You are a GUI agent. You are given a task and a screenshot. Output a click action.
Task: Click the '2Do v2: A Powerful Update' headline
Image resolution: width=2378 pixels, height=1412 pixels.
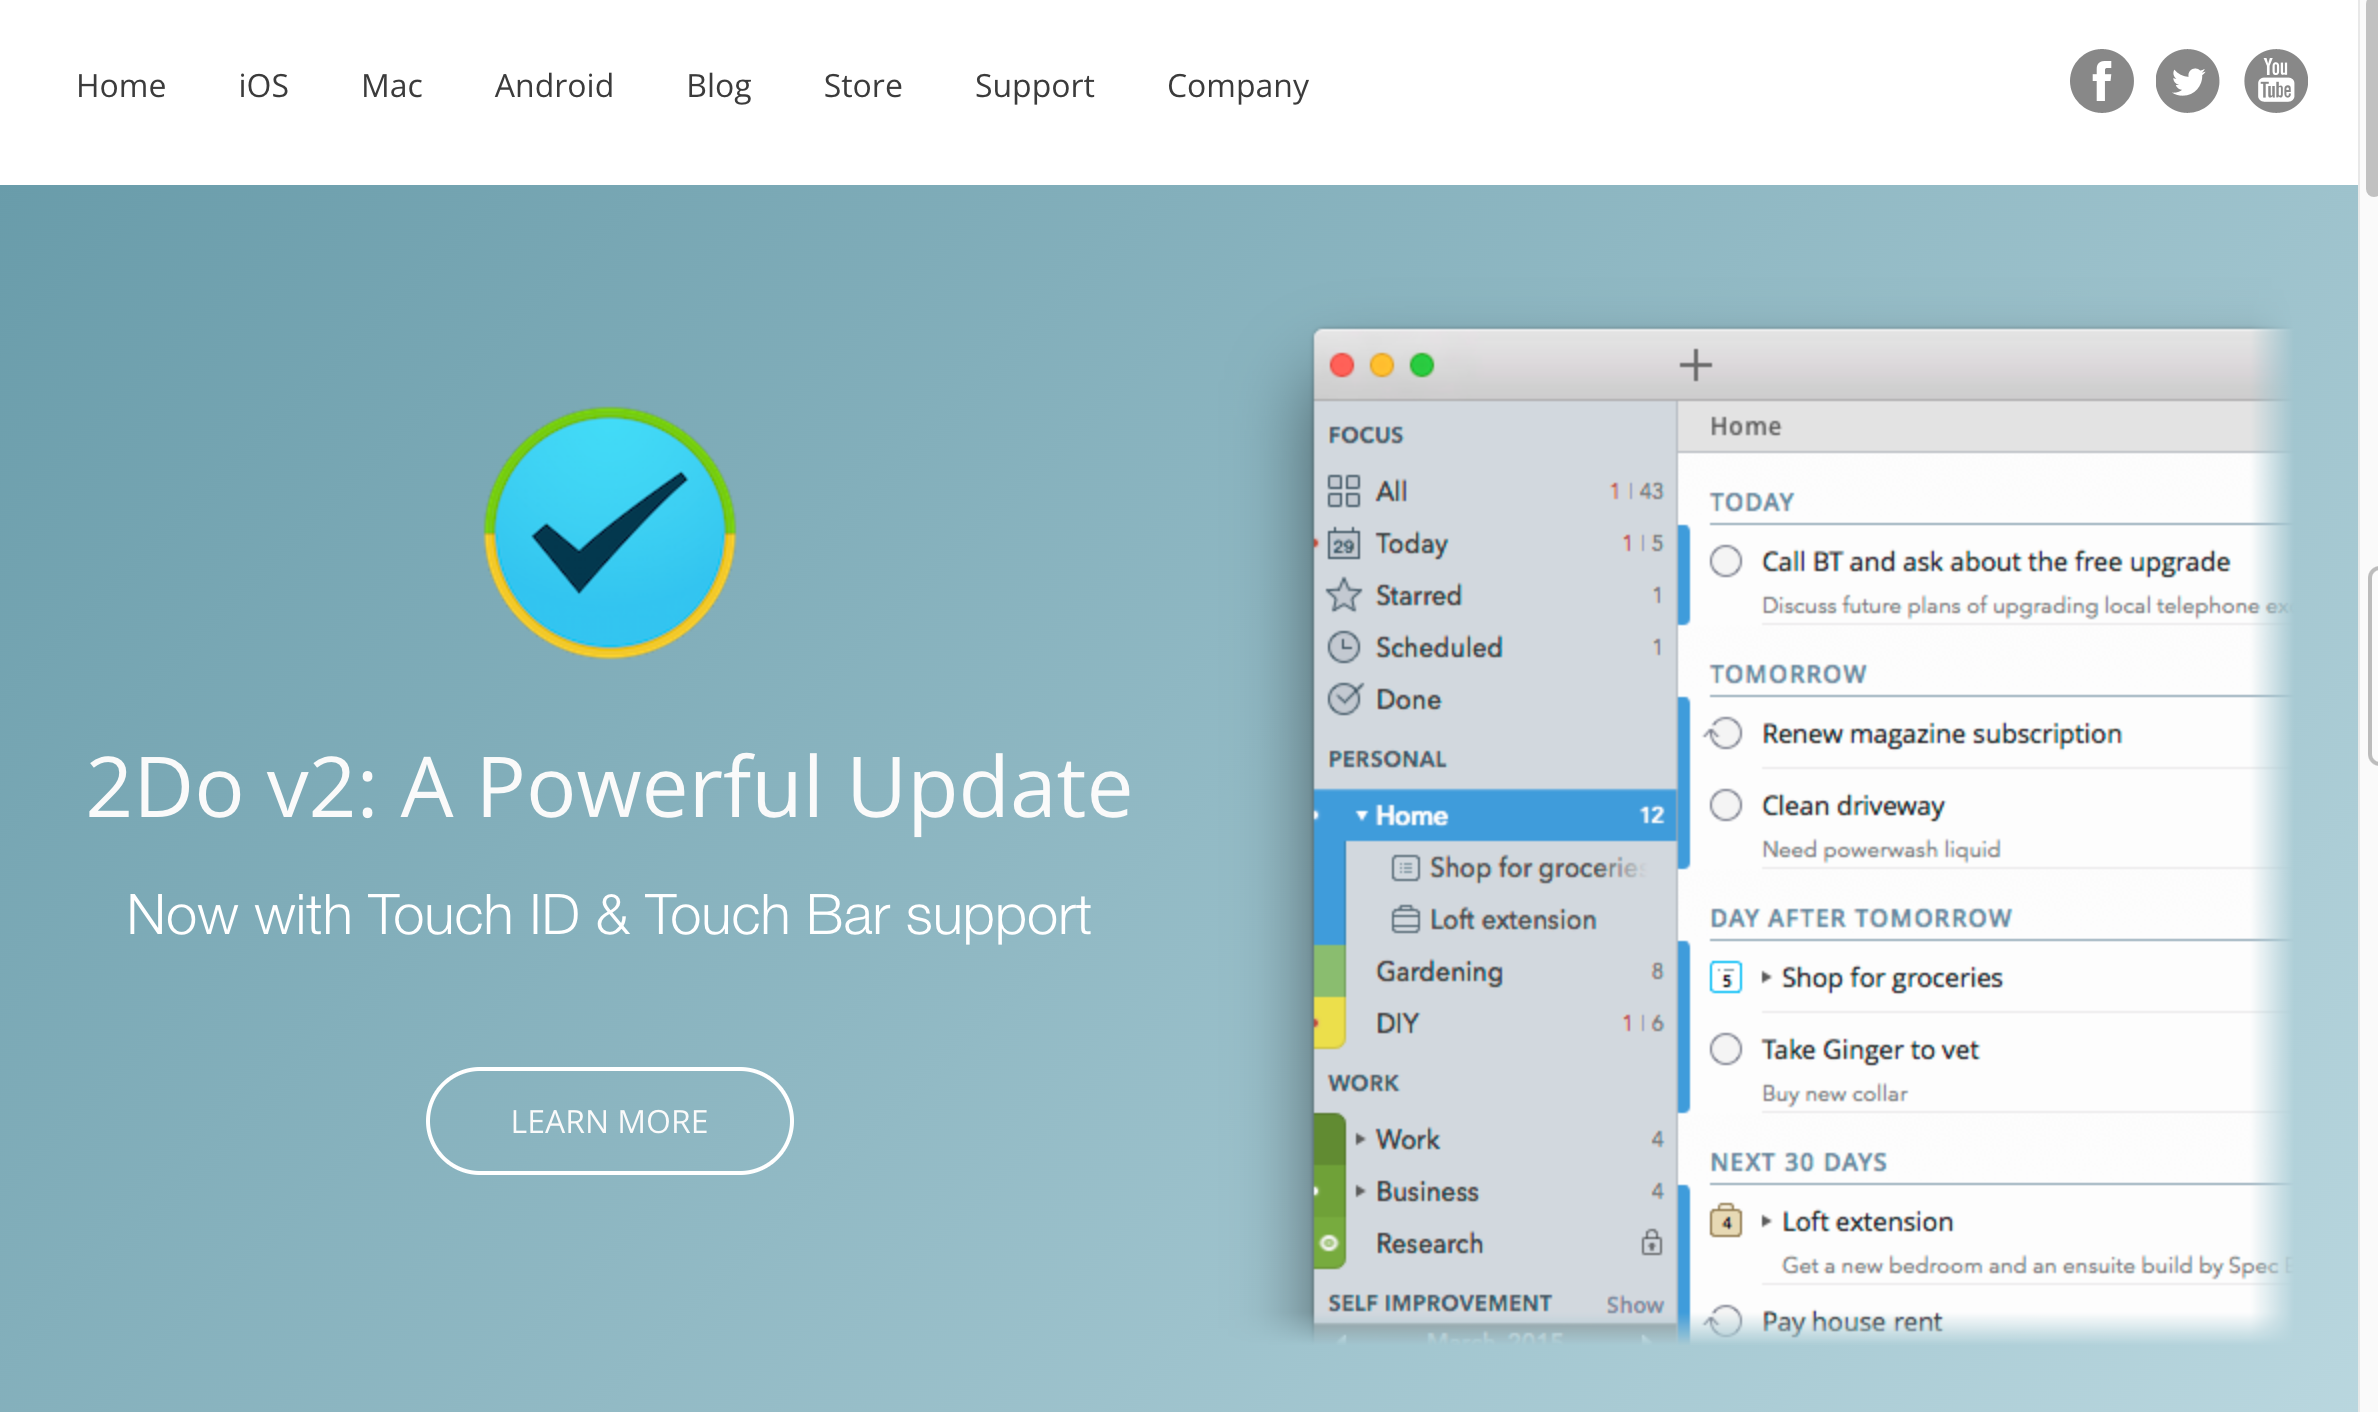click(609, 788)
